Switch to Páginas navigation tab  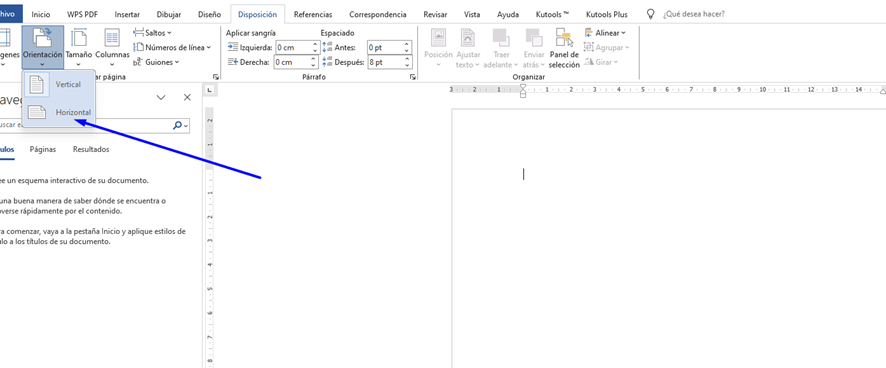43,150
